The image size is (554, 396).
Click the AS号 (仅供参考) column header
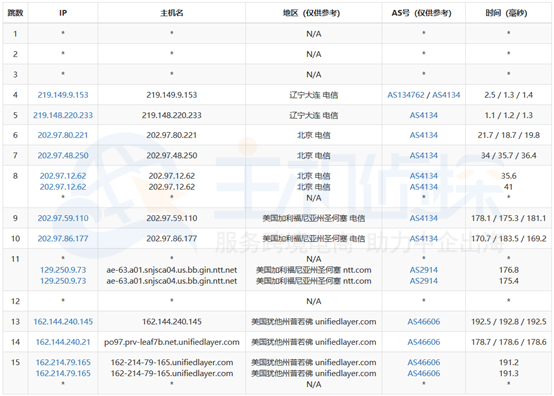[x=424, y=13]
